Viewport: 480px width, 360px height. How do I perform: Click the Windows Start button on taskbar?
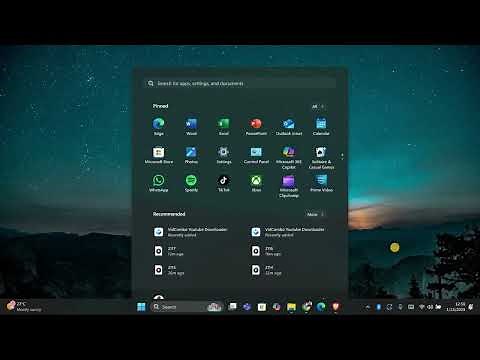click(x=141, y=307)
